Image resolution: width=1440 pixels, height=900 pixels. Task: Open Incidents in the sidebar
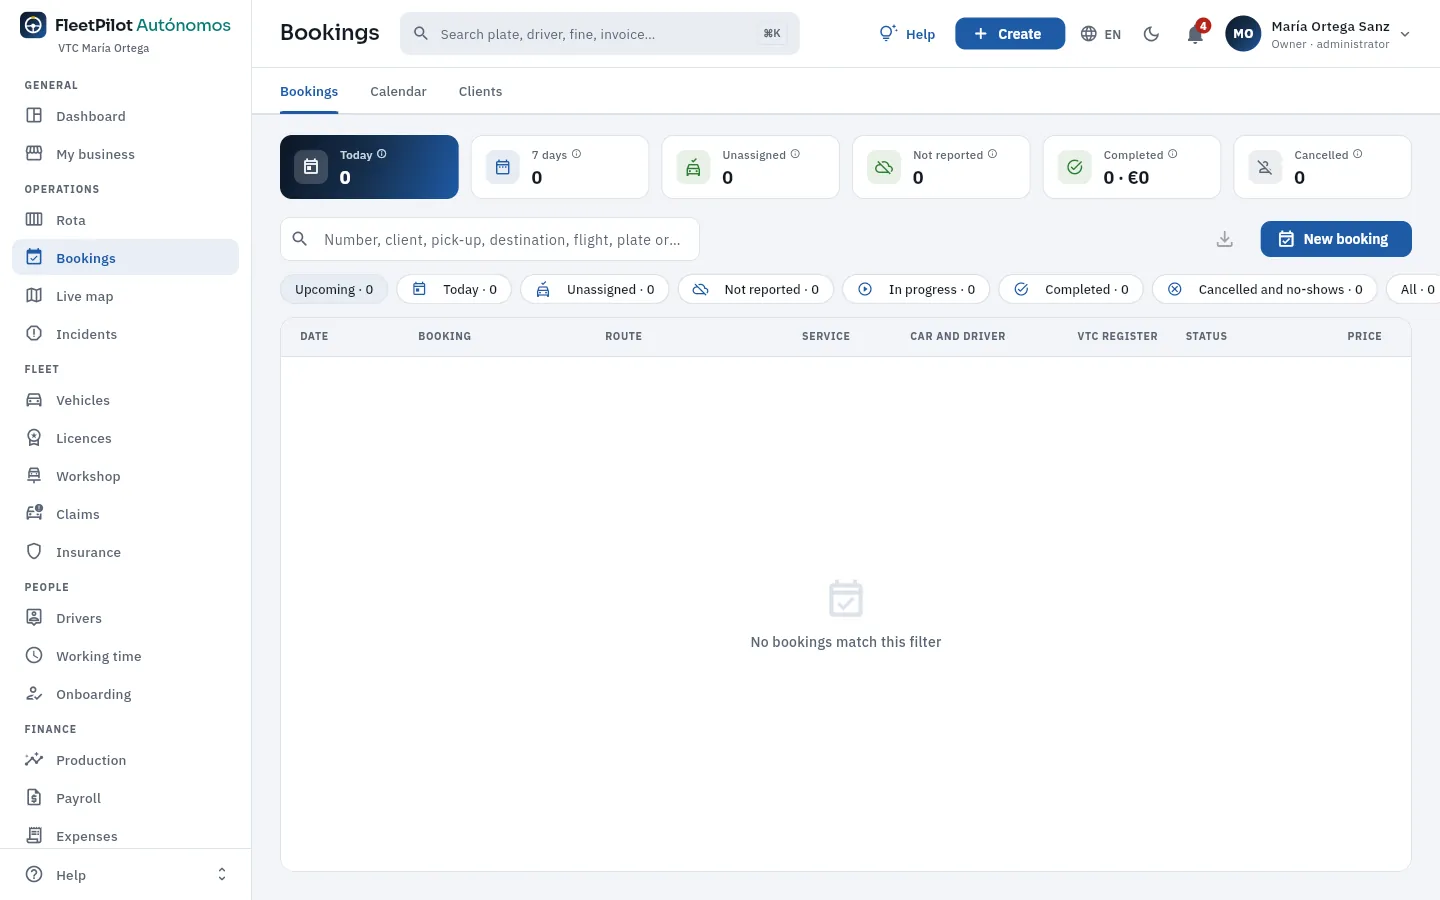[125, 334]
